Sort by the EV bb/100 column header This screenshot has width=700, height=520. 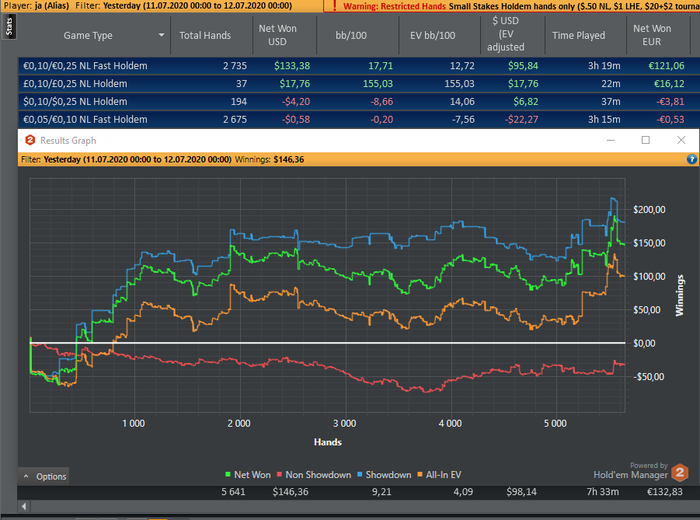[433, 35]
